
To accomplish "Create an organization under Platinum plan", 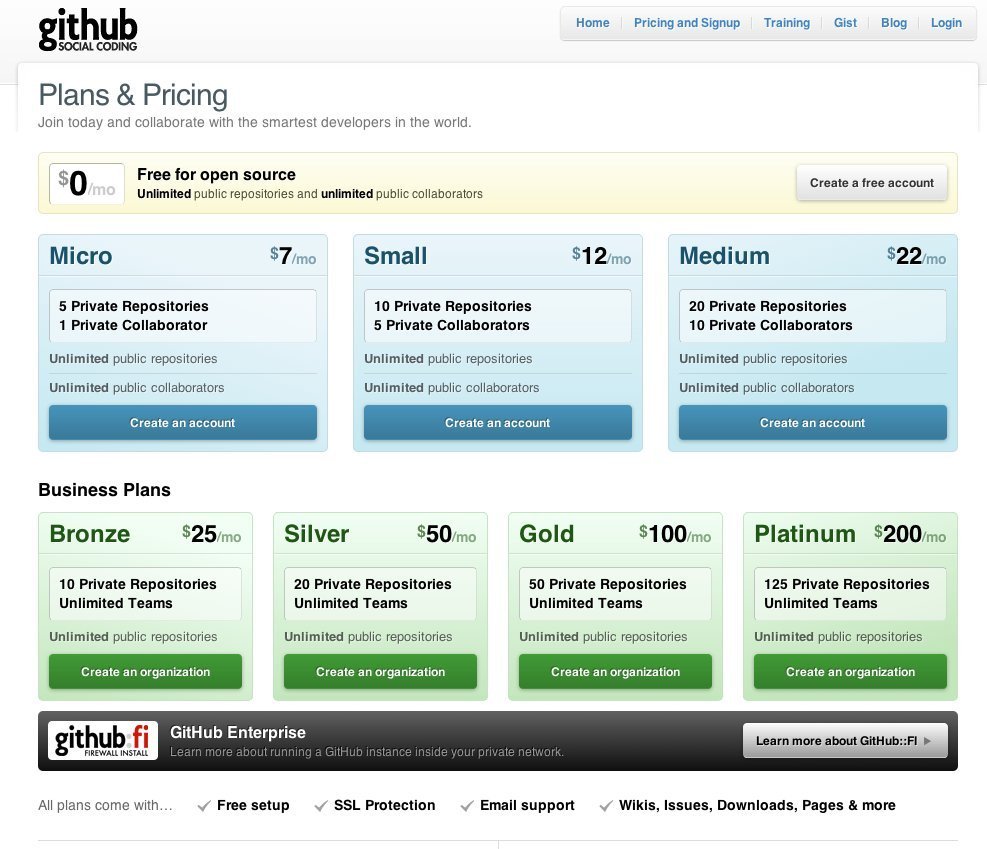I will pos(850,672).
